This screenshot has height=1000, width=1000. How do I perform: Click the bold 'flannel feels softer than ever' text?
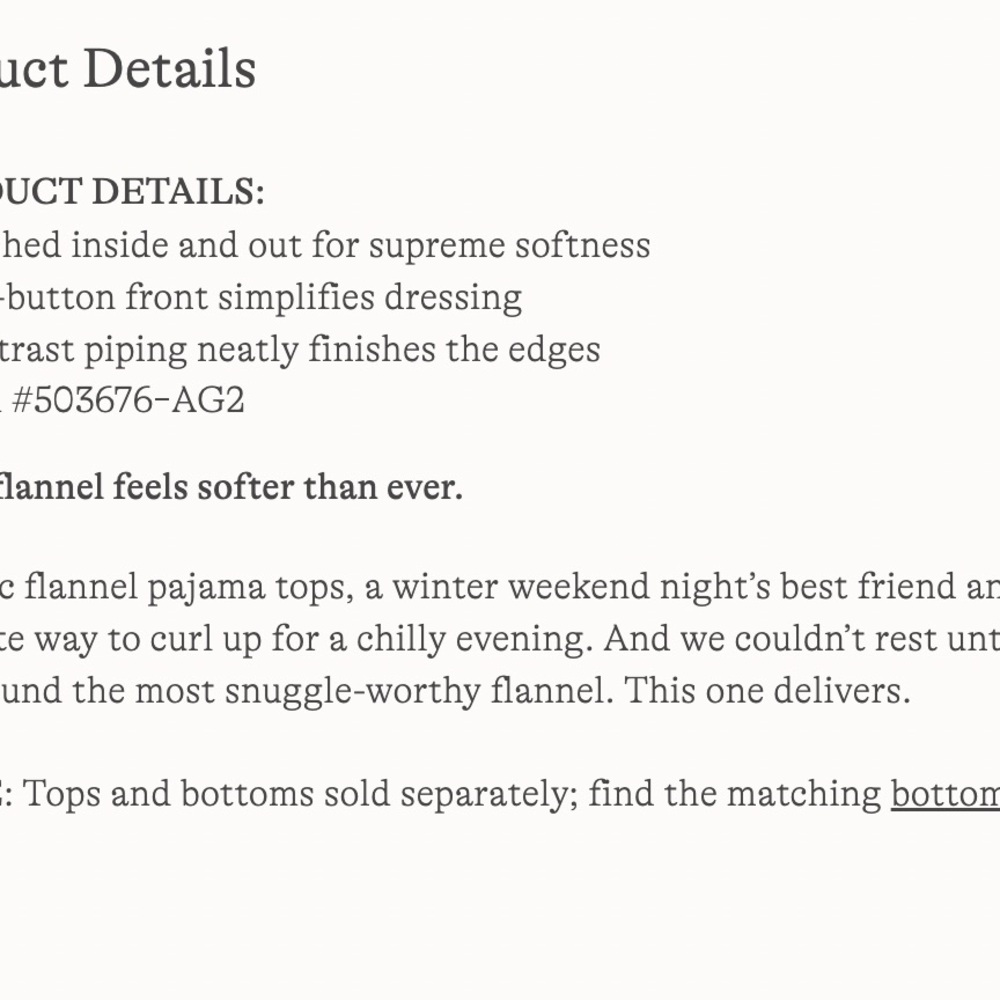[231, 488]
